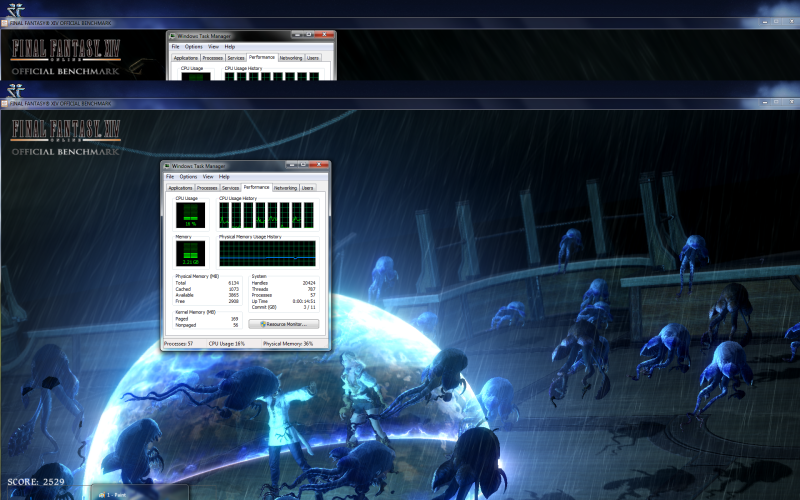Close the lower Task Manager window
Viewport: 800px width, 500px height.
tap(319, 164)
